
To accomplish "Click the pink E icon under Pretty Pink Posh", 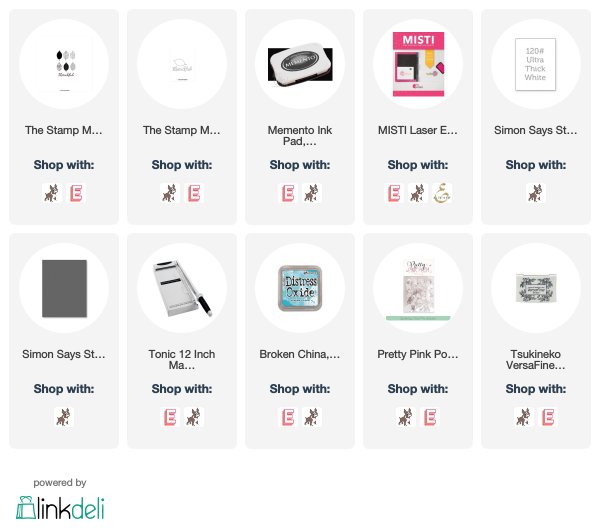I will (x=430, y=417).
